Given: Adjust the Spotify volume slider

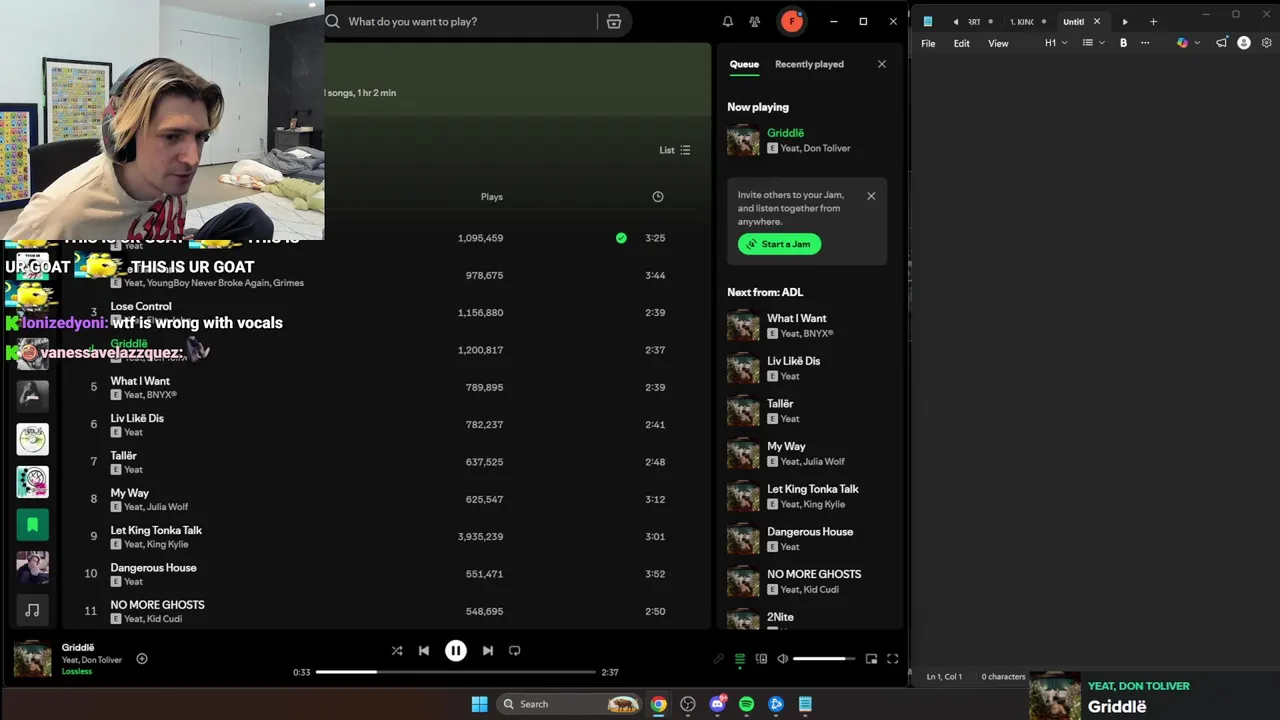Looking at the screenshot, I should point(824,659).
